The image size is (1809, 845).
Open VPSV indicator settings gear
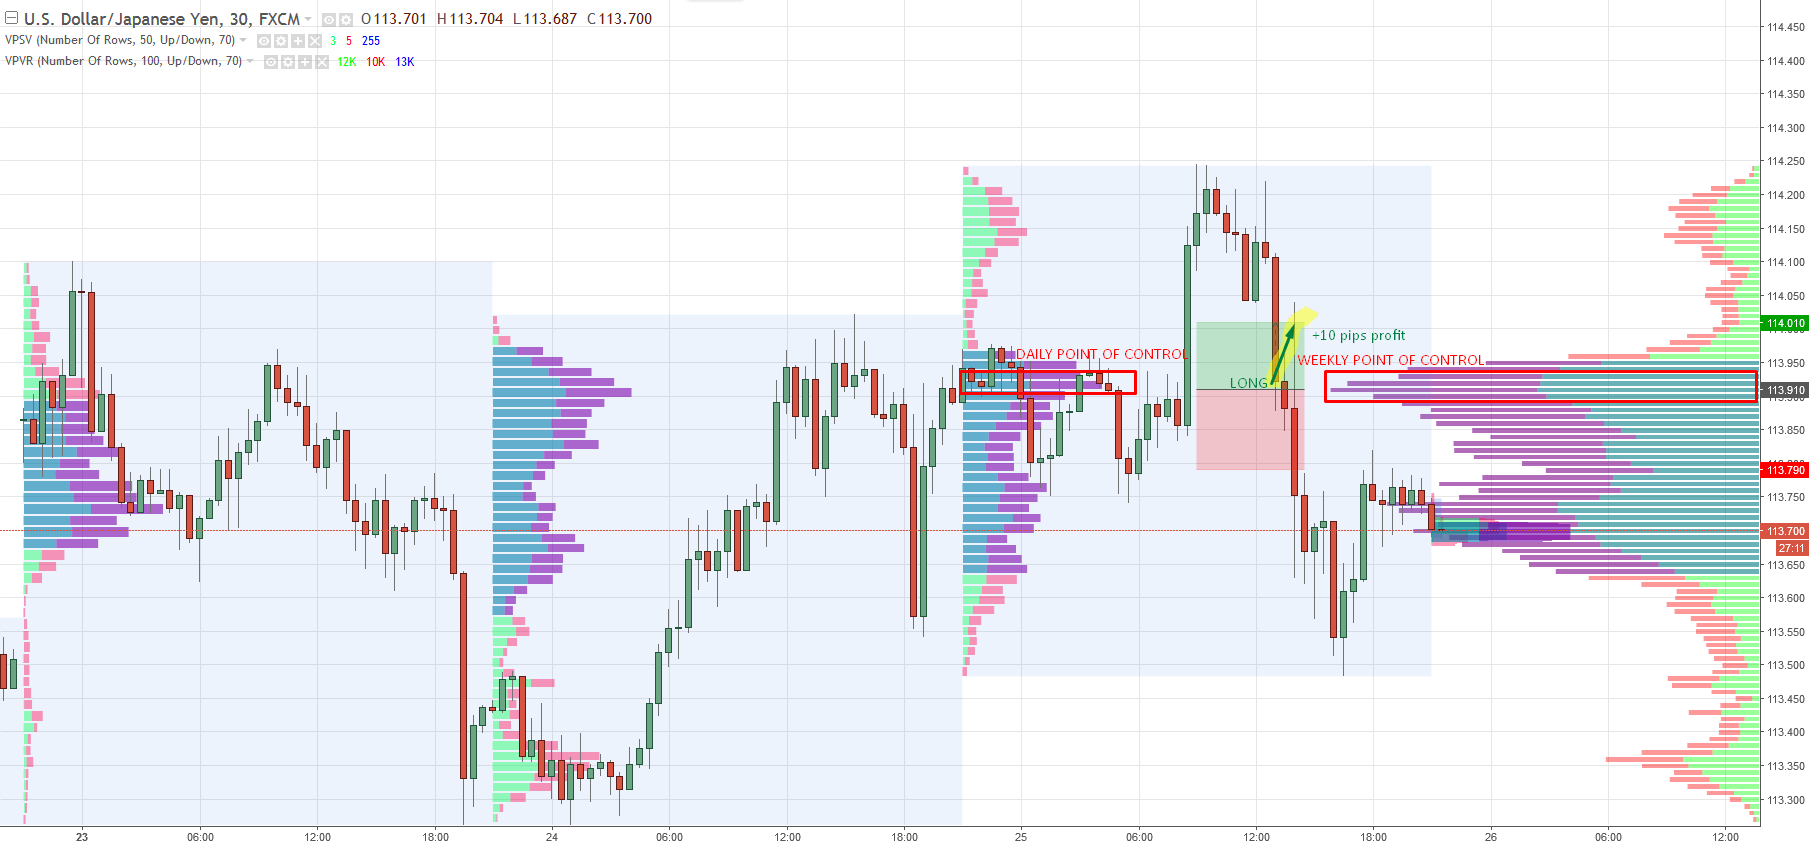(281, 41)
